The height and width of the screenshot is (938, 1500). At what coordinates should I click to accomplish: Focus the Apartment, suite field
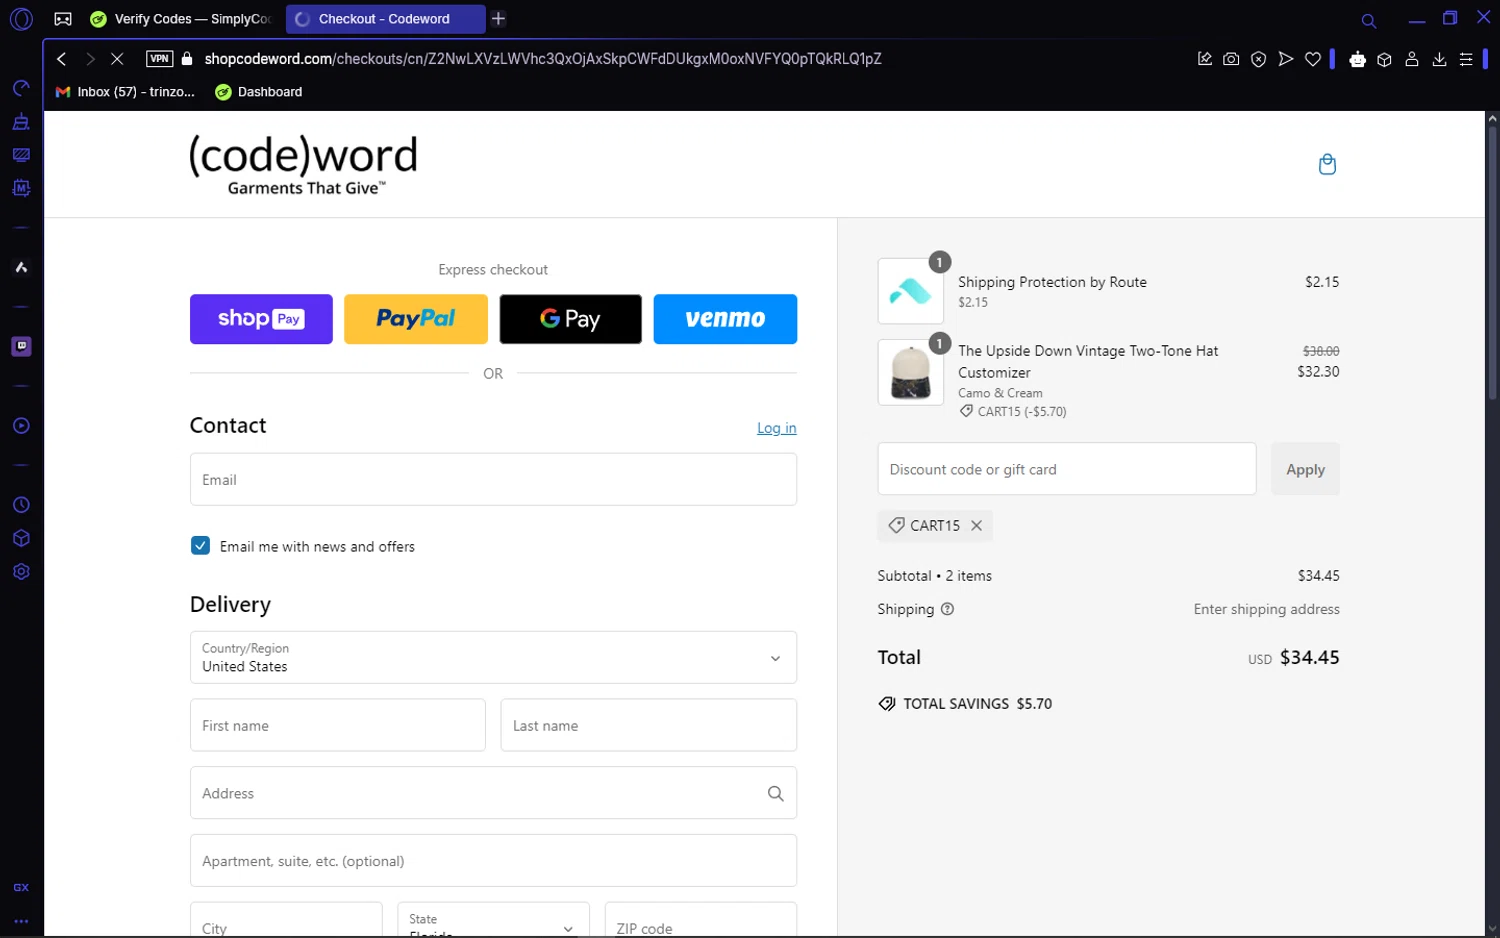[493, 861]
